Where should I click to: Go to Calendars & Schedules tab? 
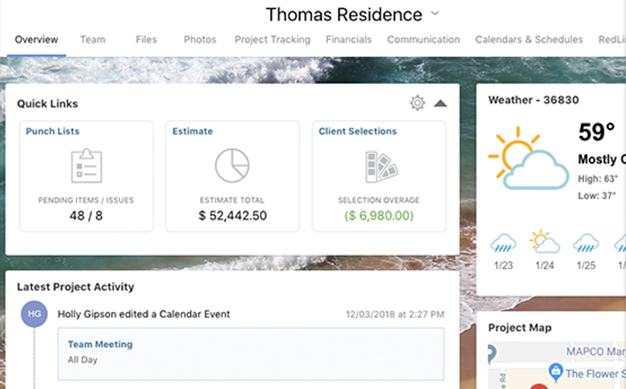pyautogui.click(x=529, y=40)
